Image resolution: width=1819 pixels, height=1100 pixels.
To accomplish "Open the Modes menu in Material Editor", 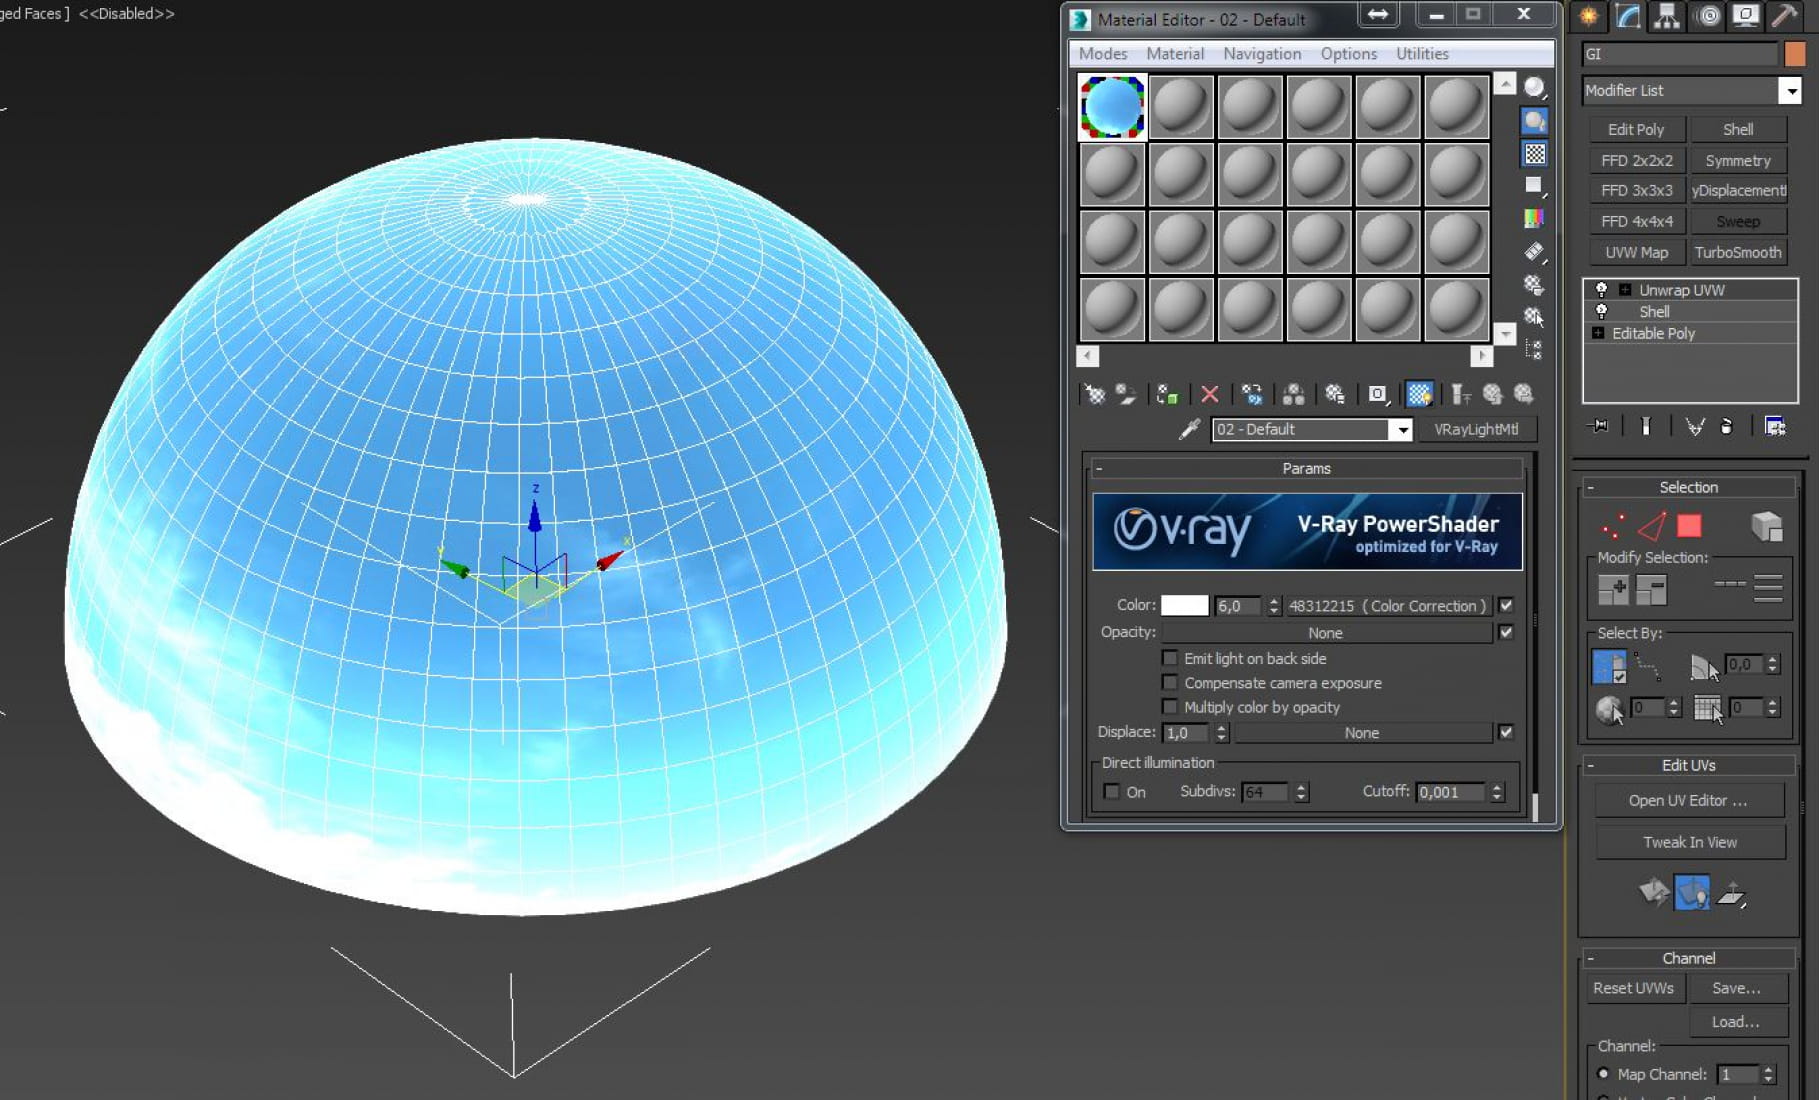I will [x=1103, y=54].
